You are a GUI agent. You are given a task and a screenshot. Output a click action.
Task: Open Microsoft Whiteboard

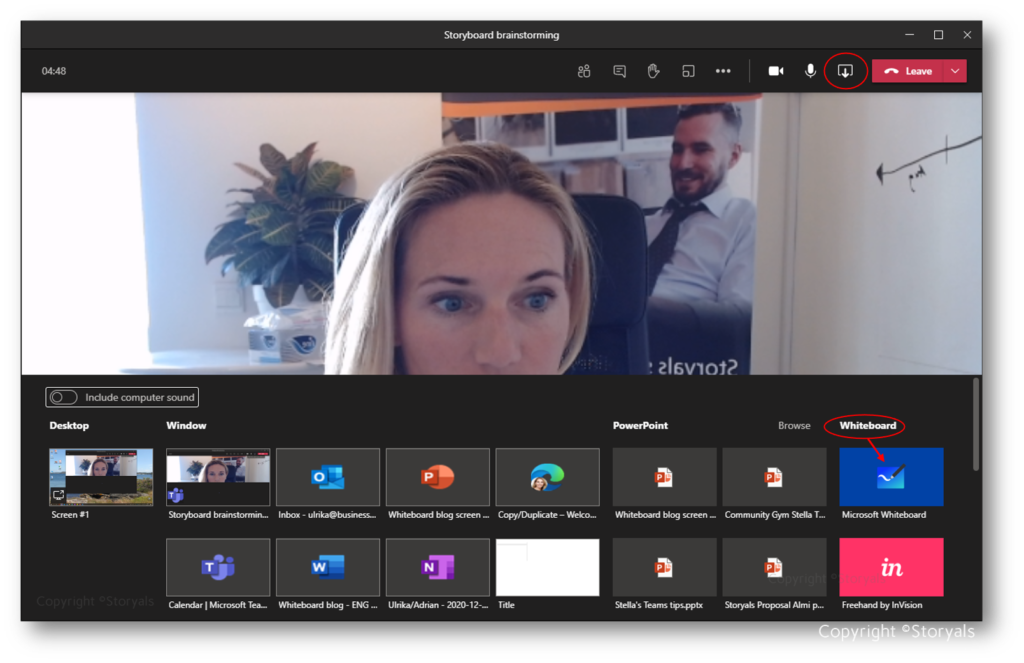click(891, 477)
